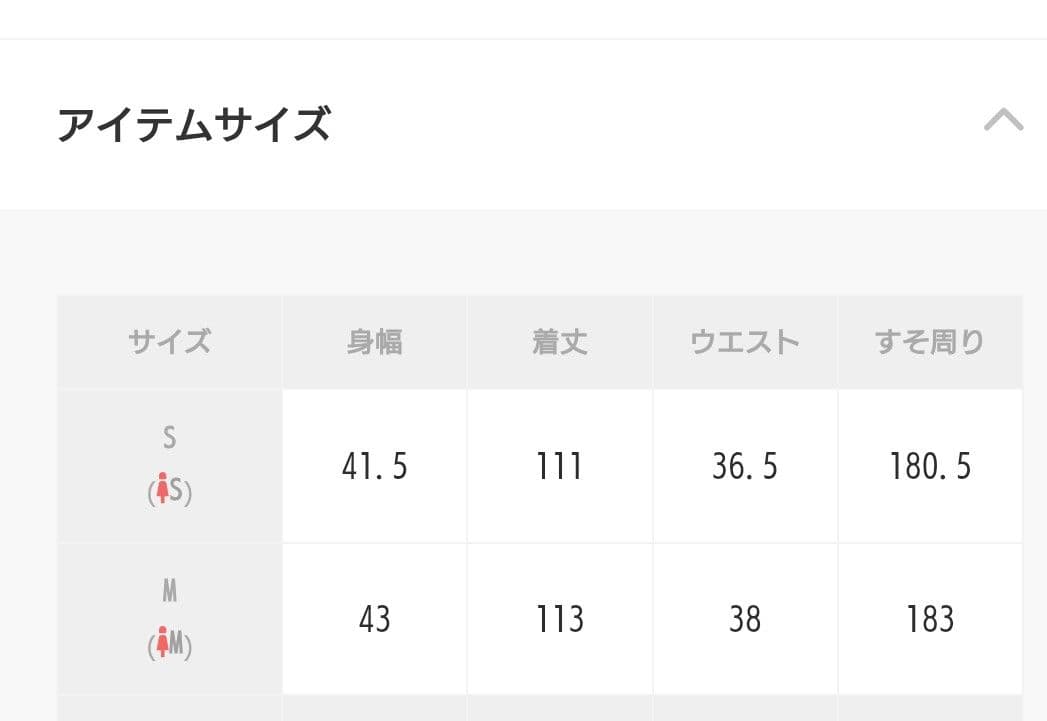Click the アイテムサイズ heading text
This screenshot has width=1047, height=721.
coord(196,123)
